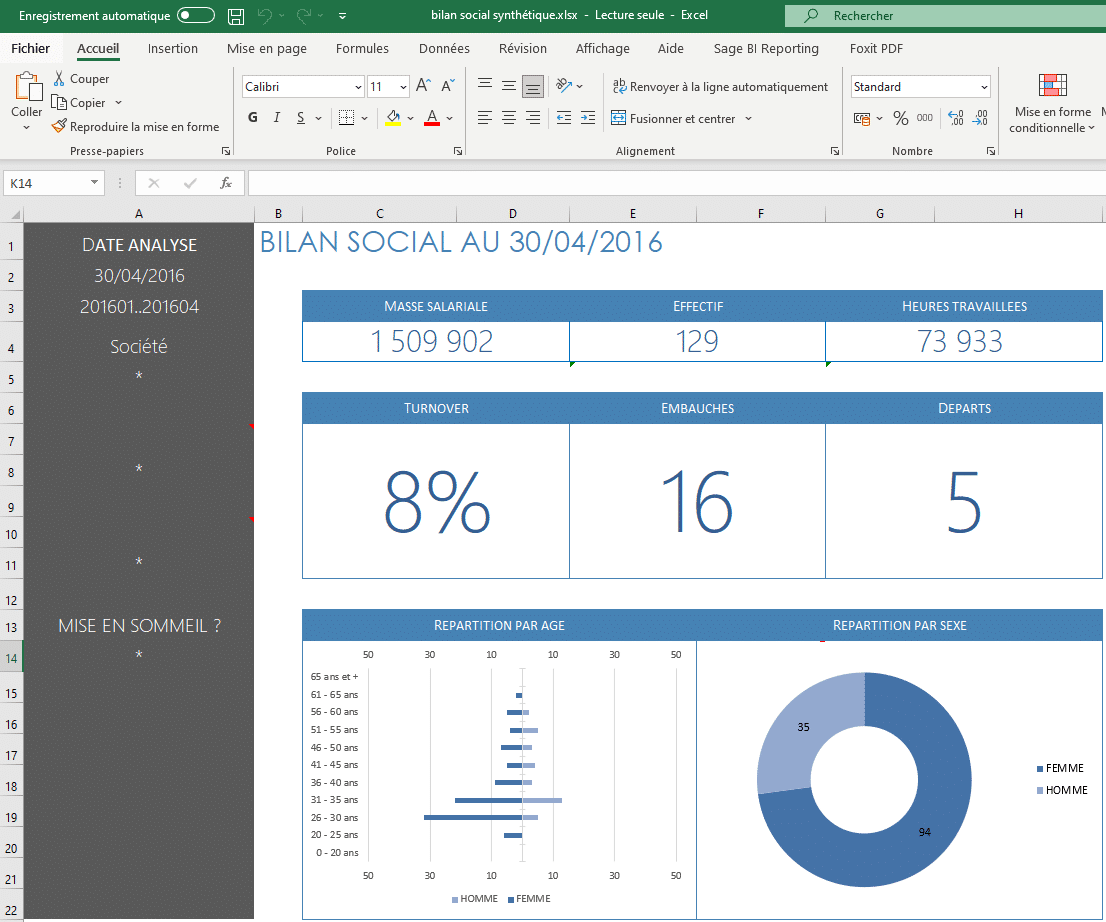Toggle italic formatting

[x=277, y=118]
